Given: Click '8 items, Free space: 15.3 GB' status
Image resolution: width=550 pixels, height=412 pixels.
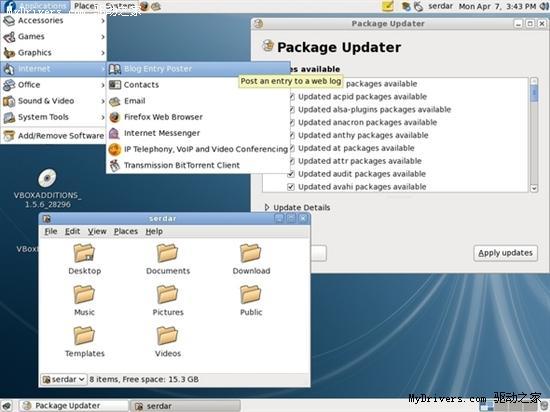Looking at the screenshot, I should point(144,379).
